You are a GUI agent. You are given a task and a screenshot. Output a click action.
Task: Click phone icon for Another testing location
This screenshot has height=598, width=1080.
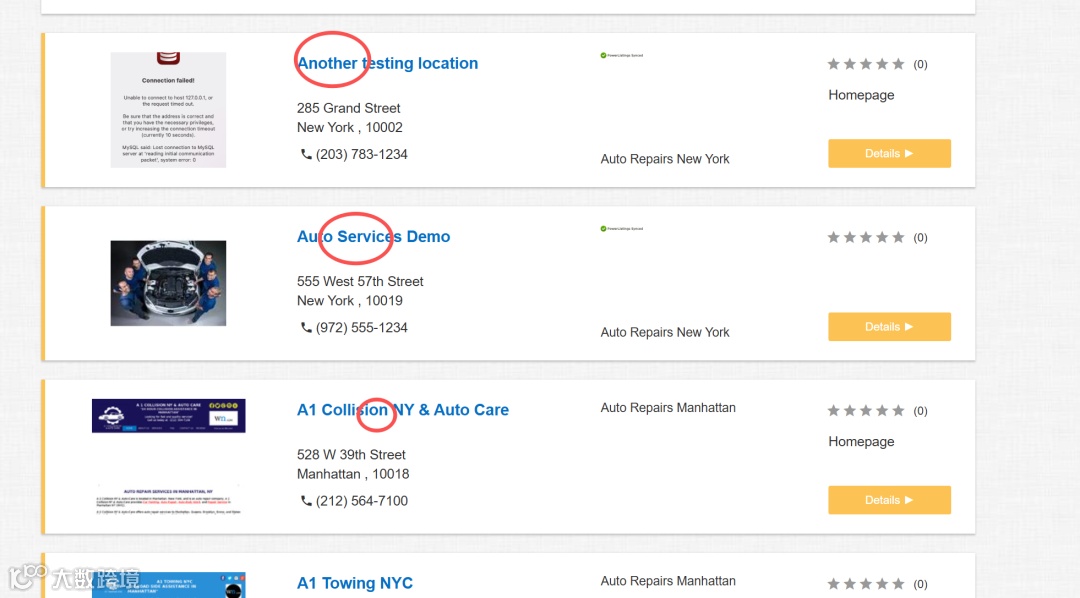pyautogui.click(x=306, y=154)
